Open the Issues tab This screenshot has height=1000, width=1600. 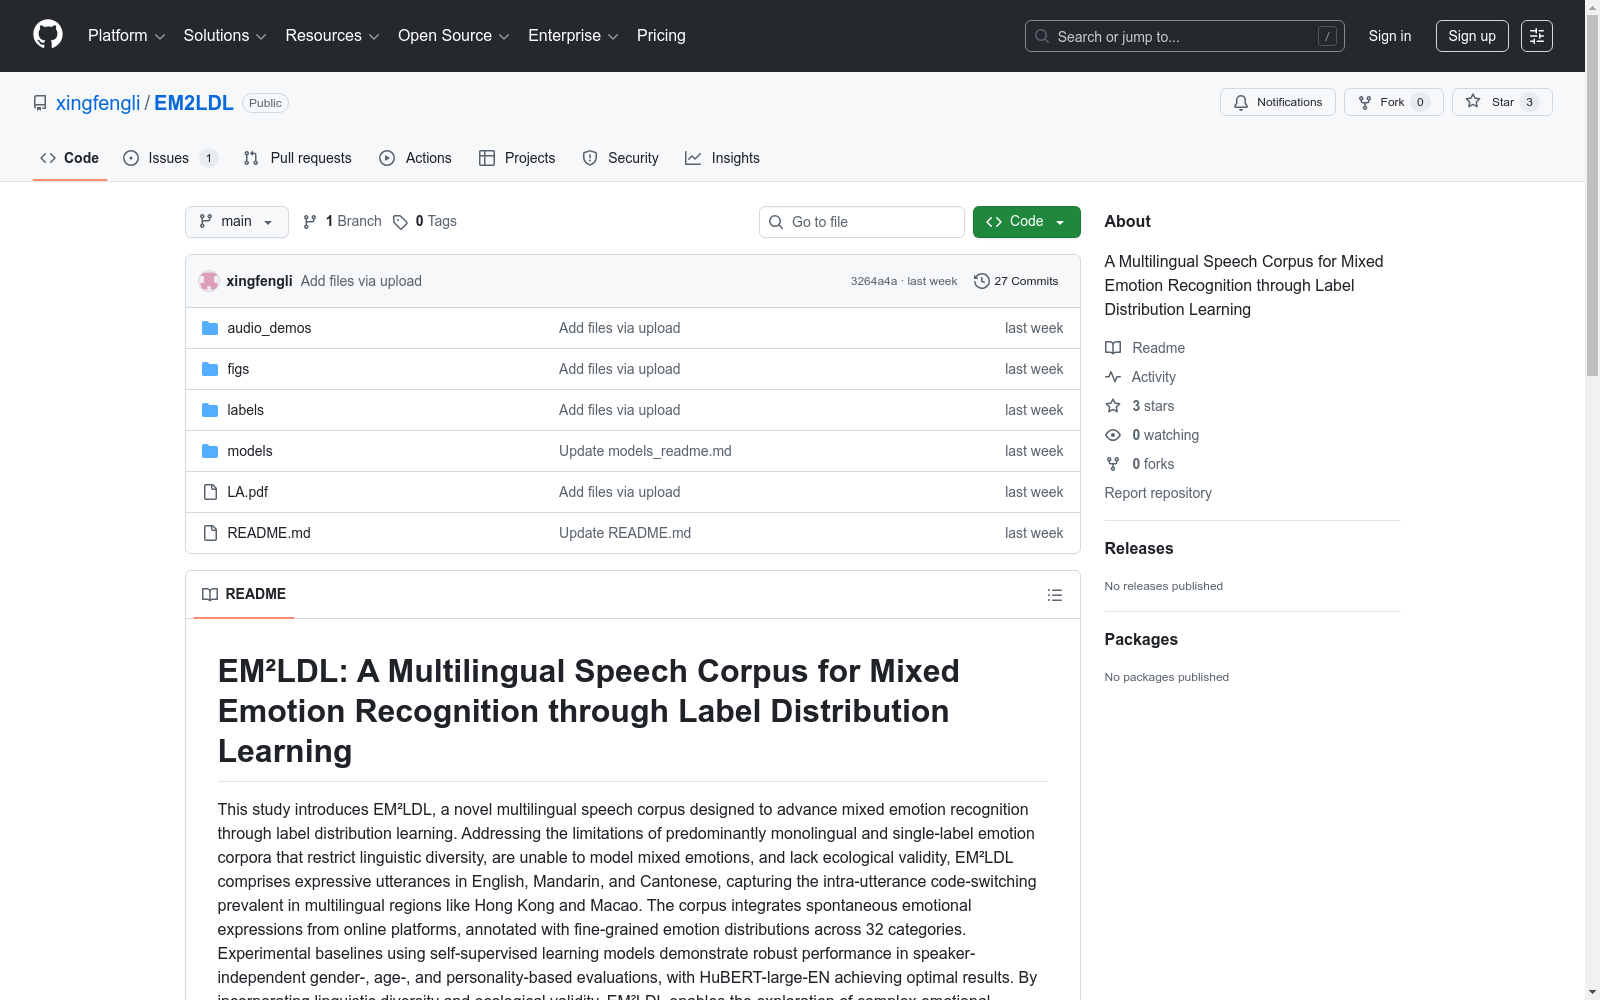[x=170, y=158]
